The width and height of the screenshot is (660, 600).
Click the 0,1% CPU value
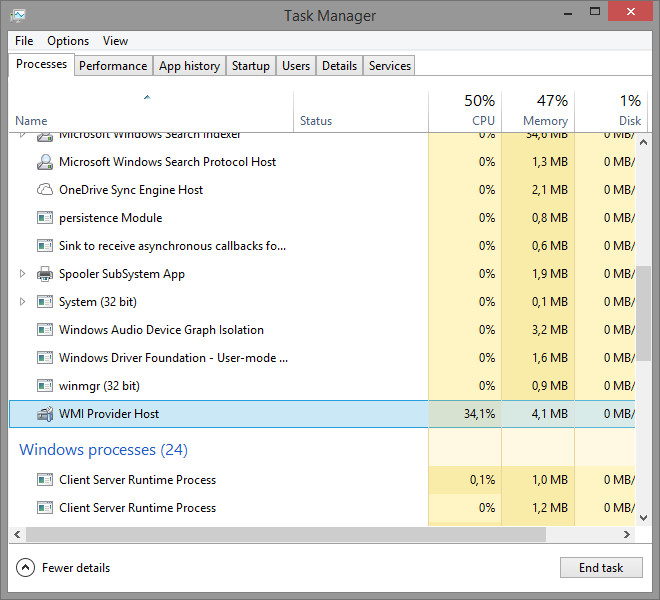coord(482,480)
